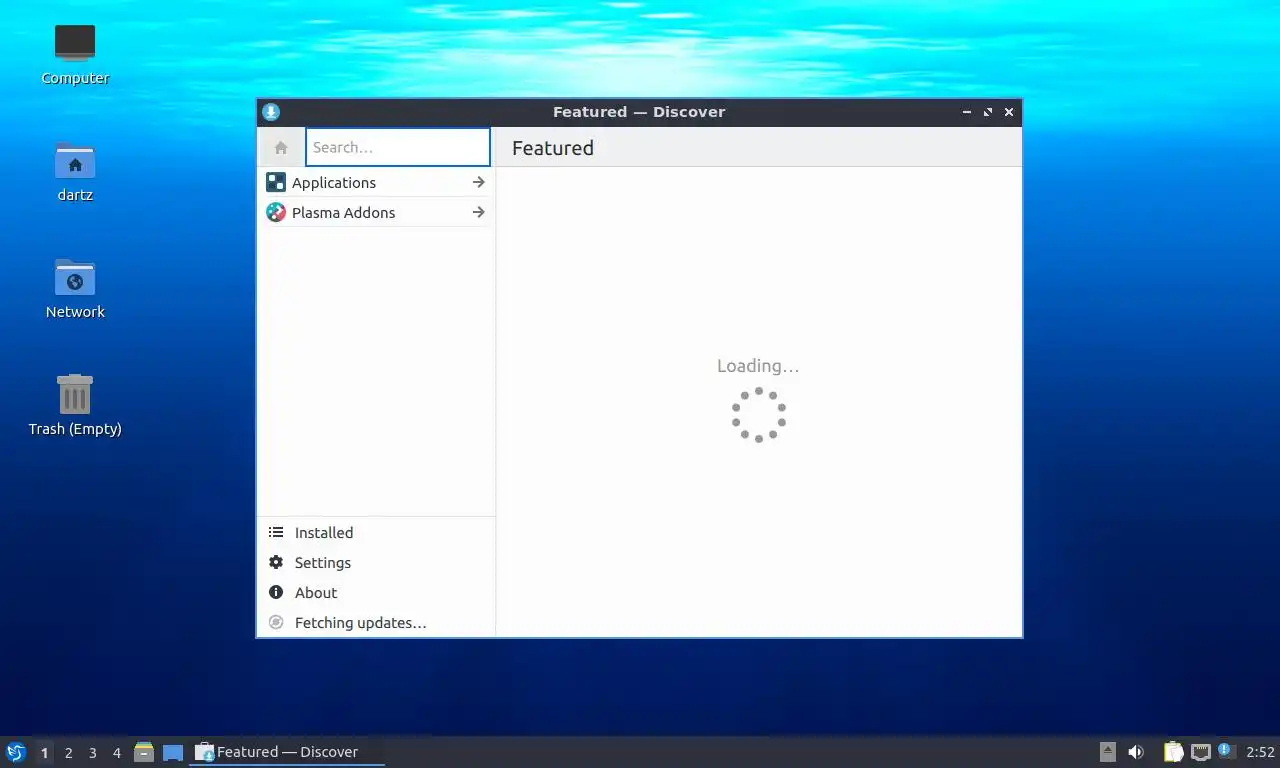Click the show desktop panel icon
1280x768 pixels.
point(173,752)
